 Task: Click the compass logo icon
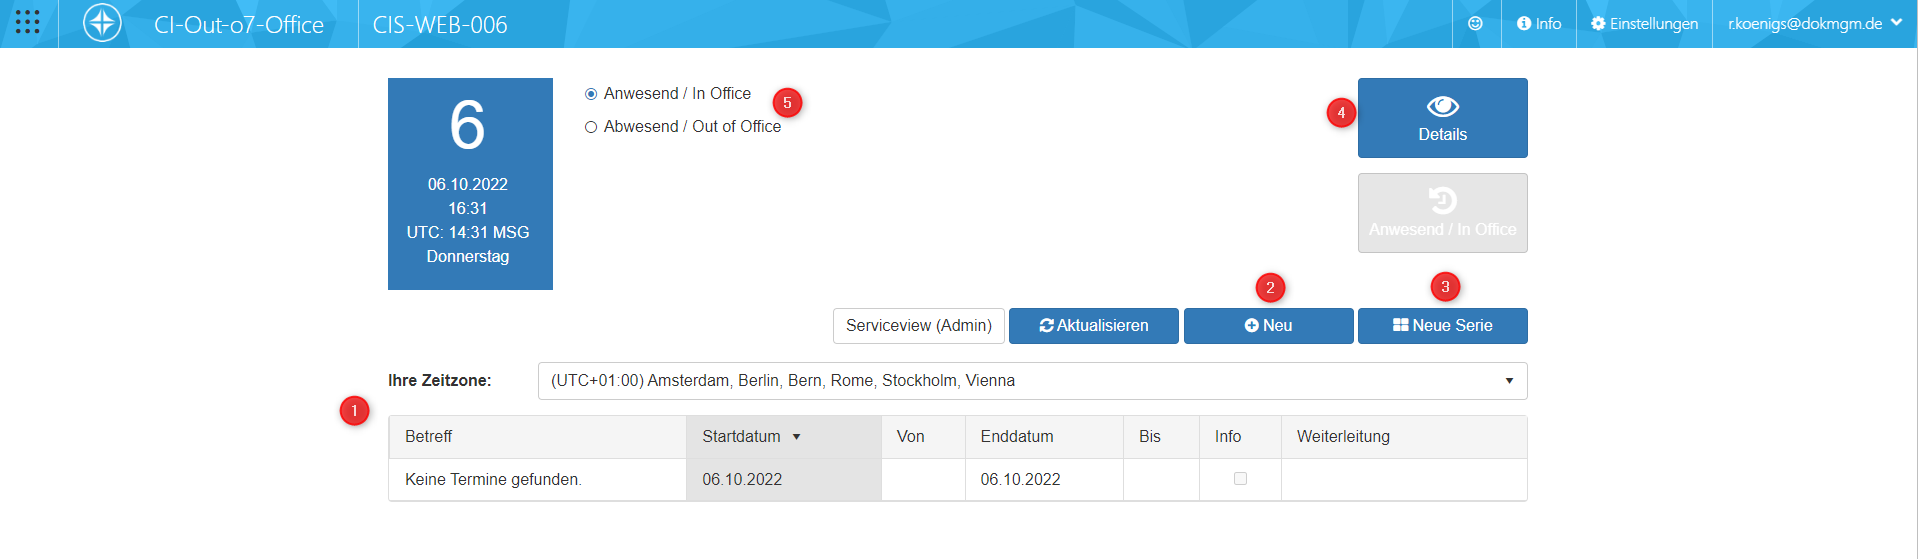coord(102,23)
